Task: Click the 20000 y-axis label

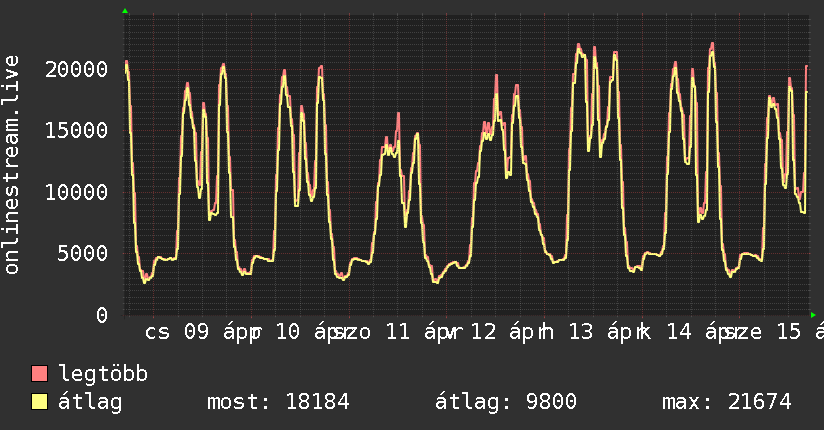Action: 76,69
